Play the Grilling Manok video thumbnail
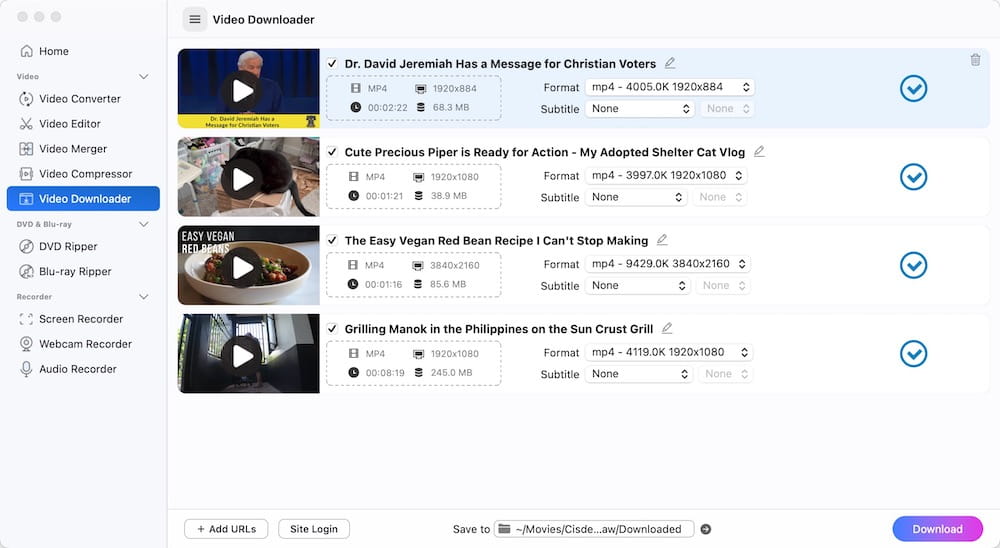This screenshot has height=548, width=1000. point(242,356)
